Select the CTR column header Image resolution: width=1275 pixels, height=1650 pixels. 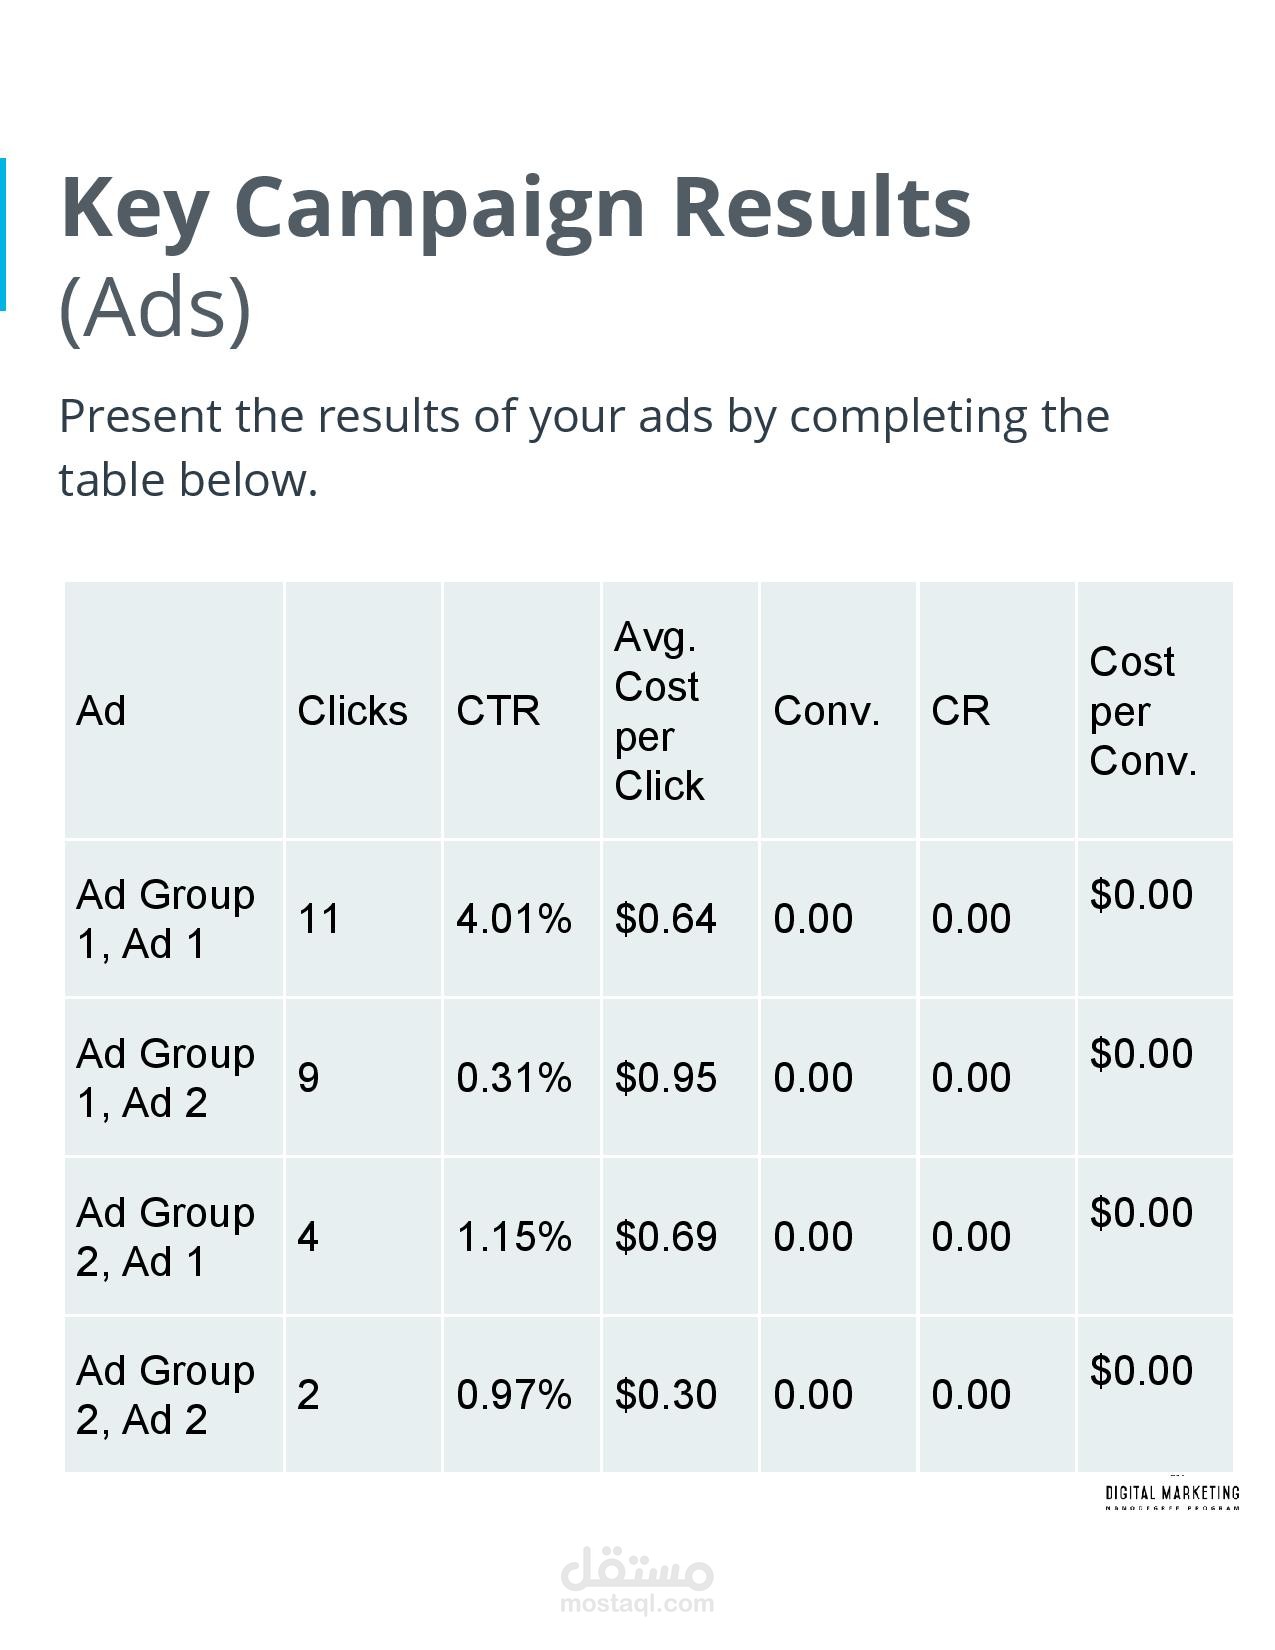tap(498, 711)
